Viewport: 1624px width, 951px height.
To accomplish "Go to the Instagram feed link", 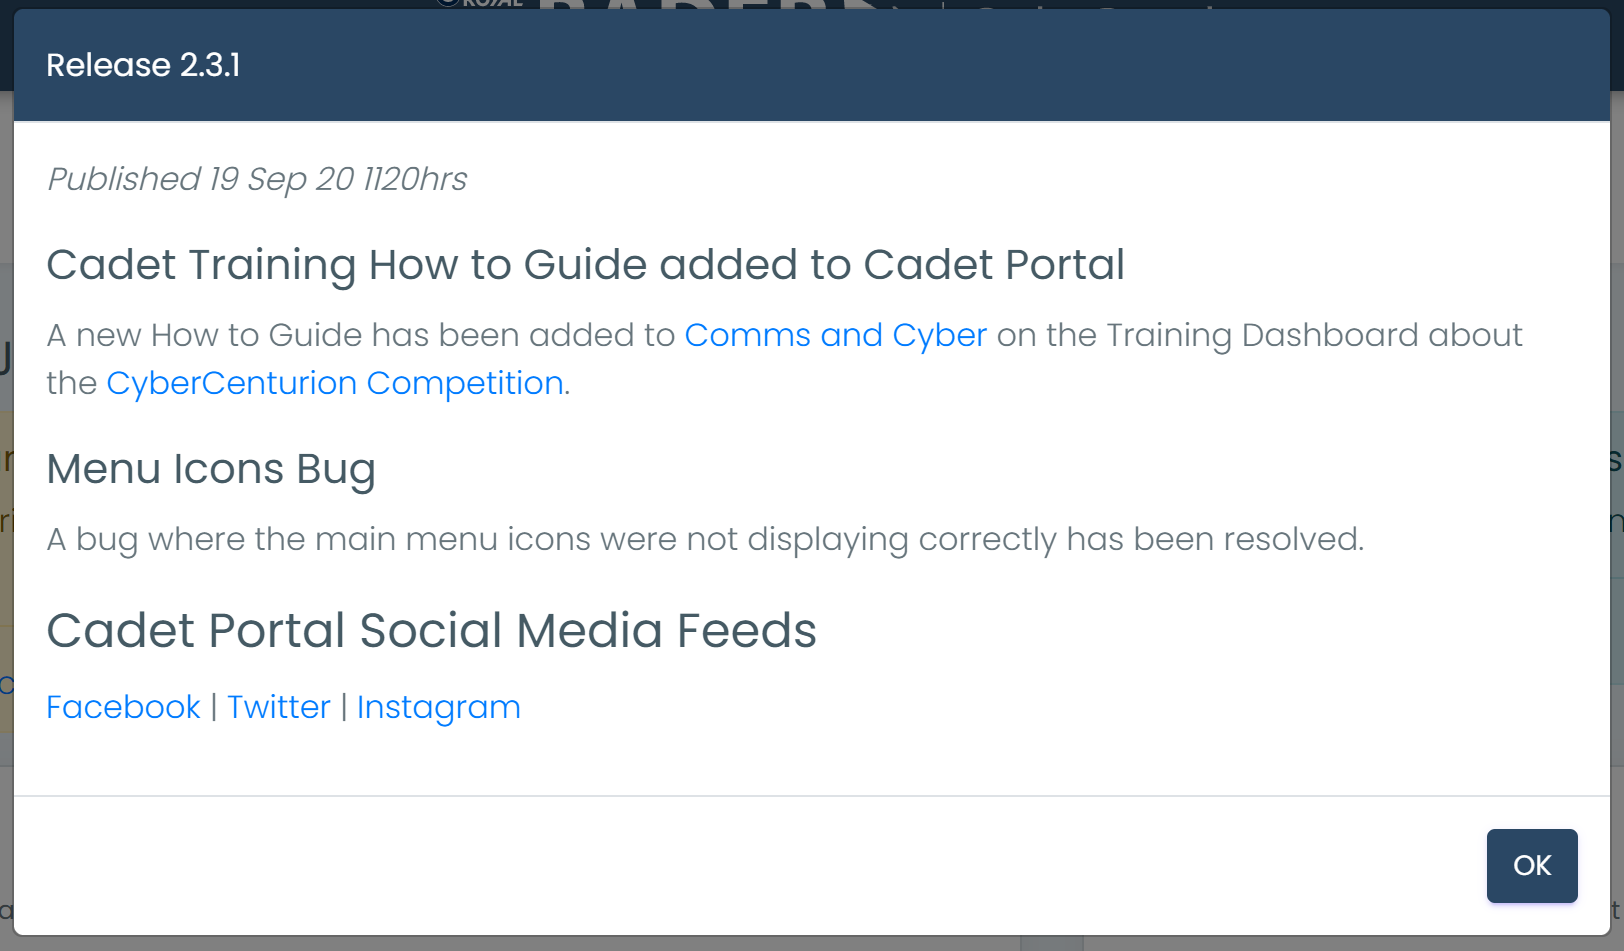I will click(438, 707).
